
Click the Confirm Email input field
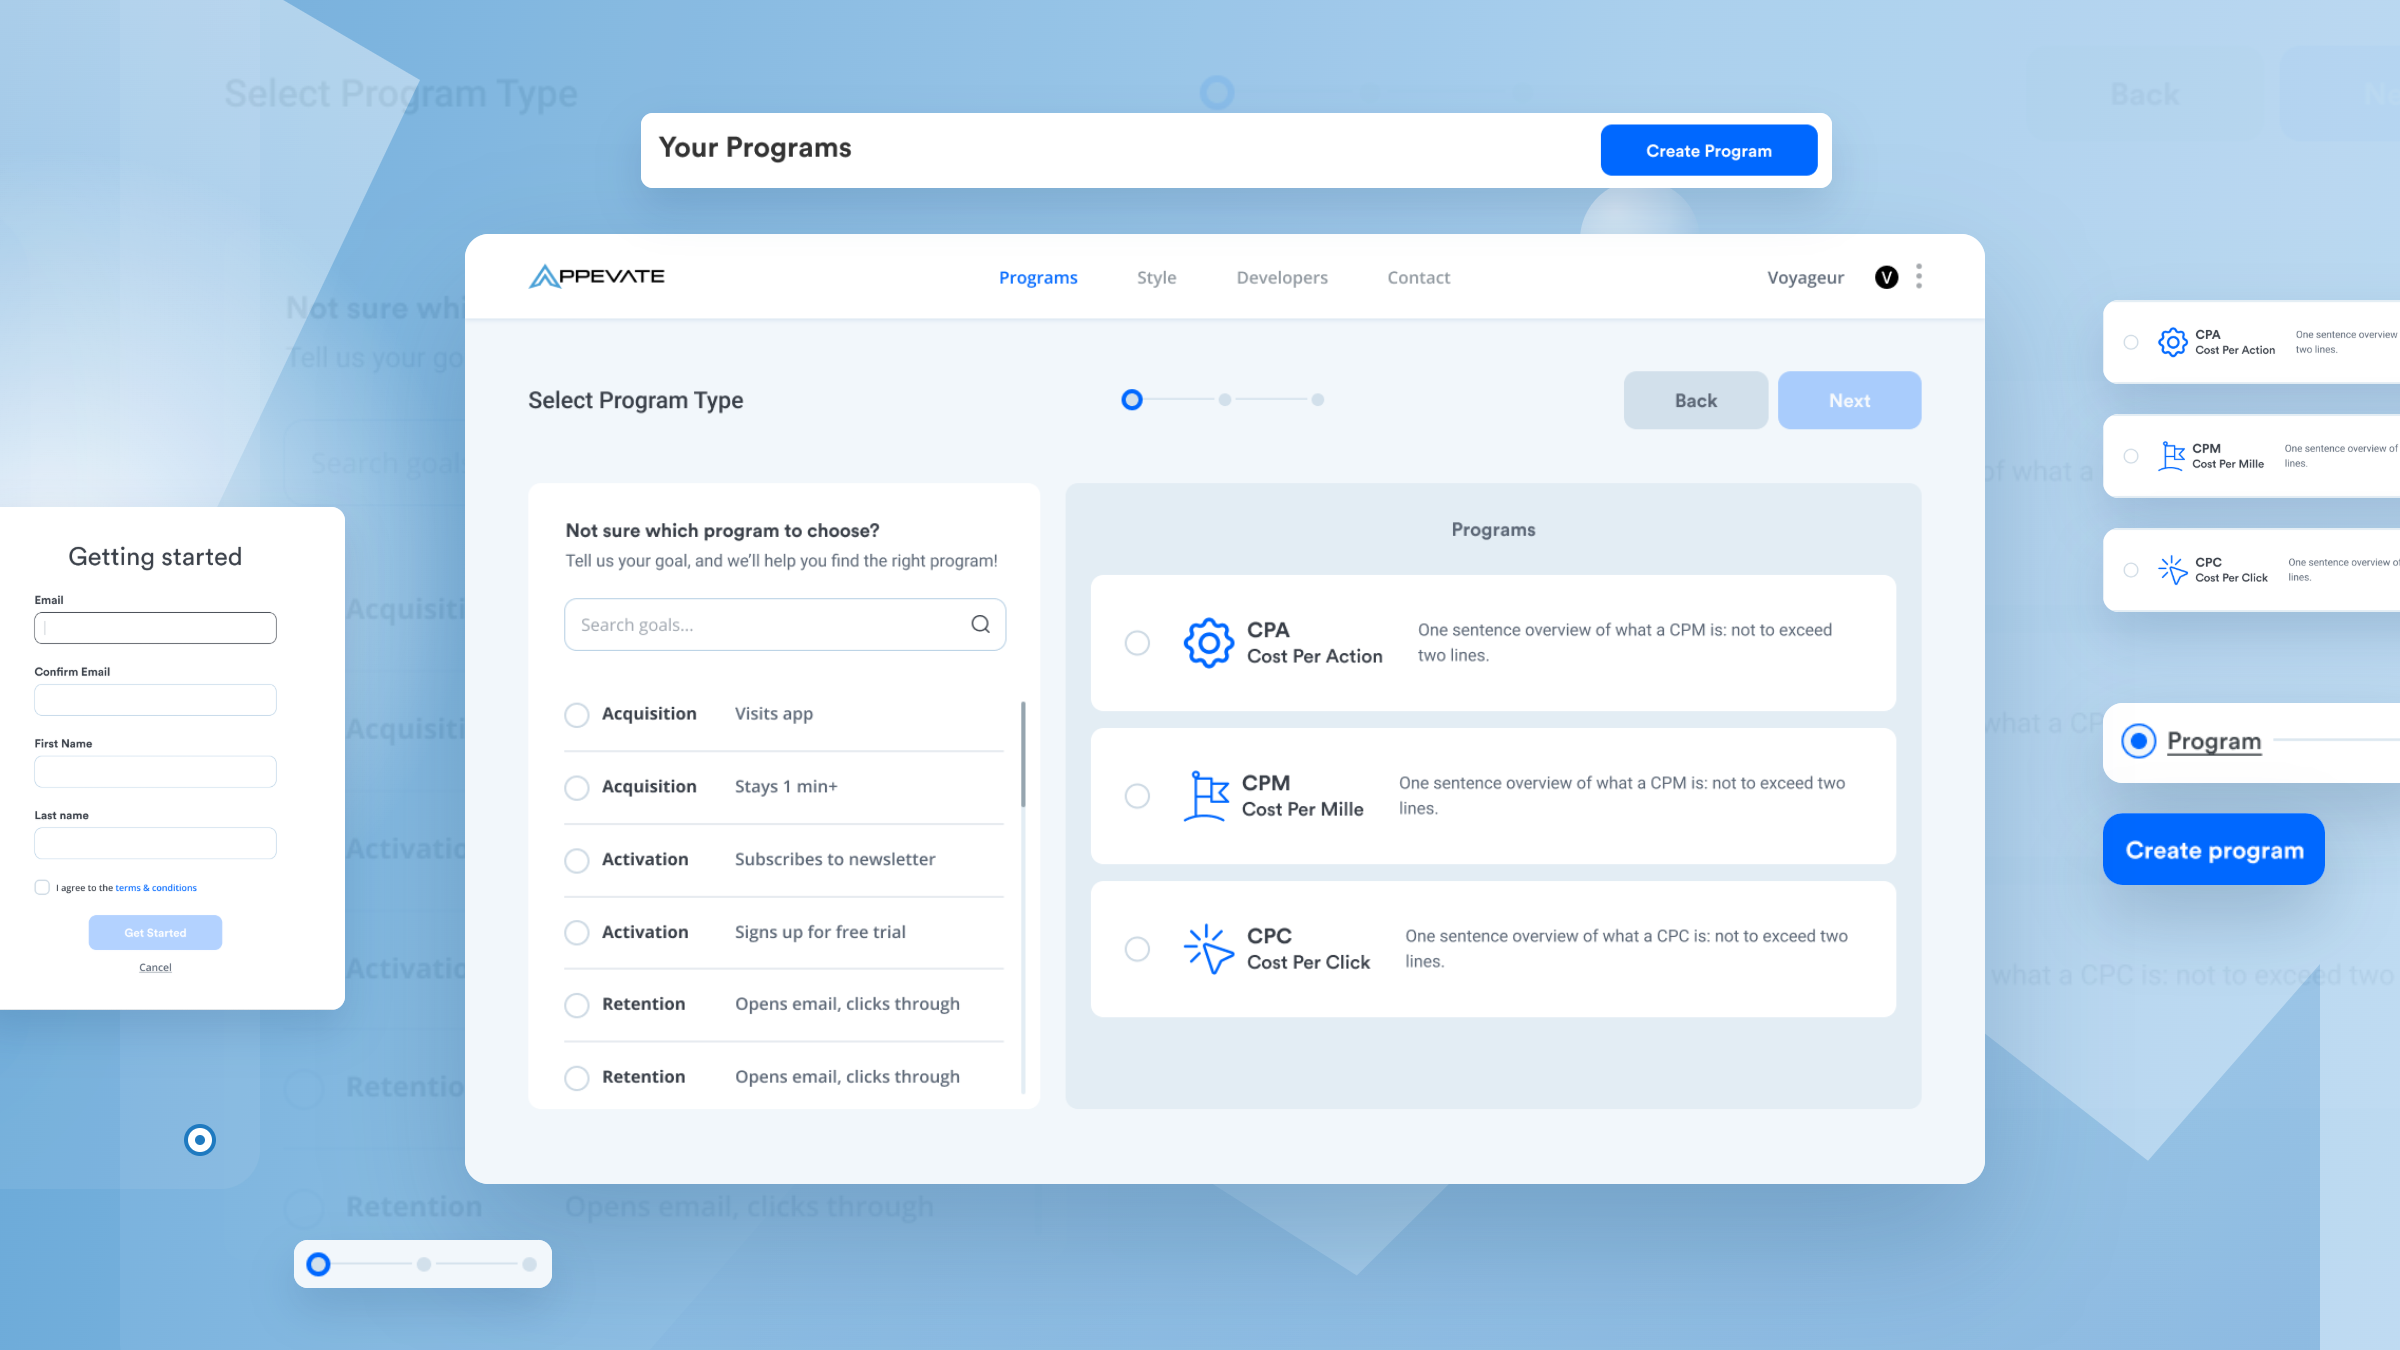[155, 700]
